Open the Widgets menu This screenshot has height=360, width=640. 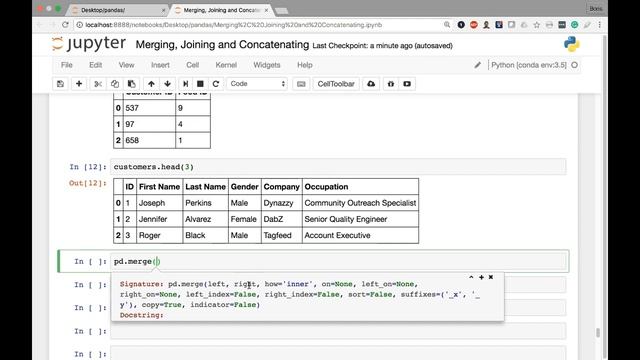[x=267, y=65]
